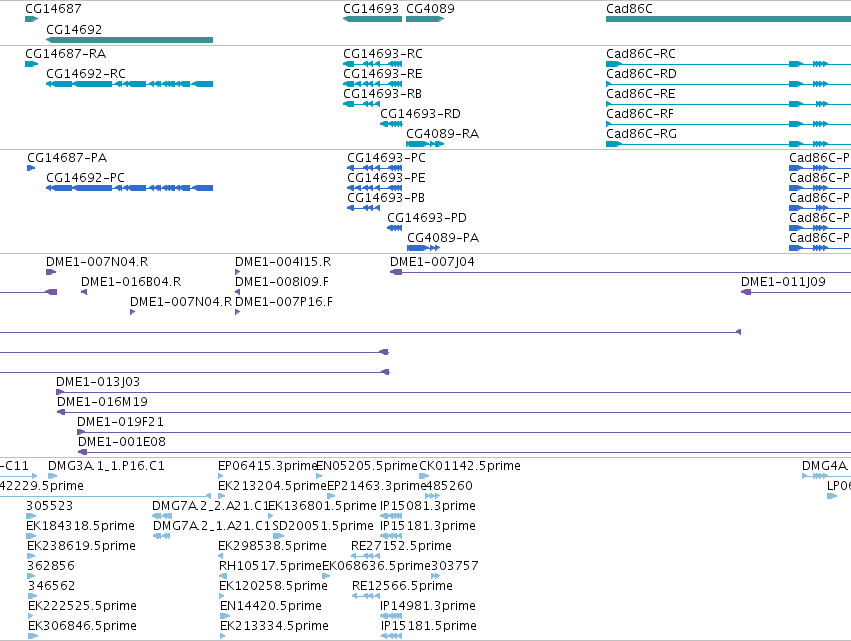
Task: Open EST EK298538.5prime
Action: coord(272,547)
